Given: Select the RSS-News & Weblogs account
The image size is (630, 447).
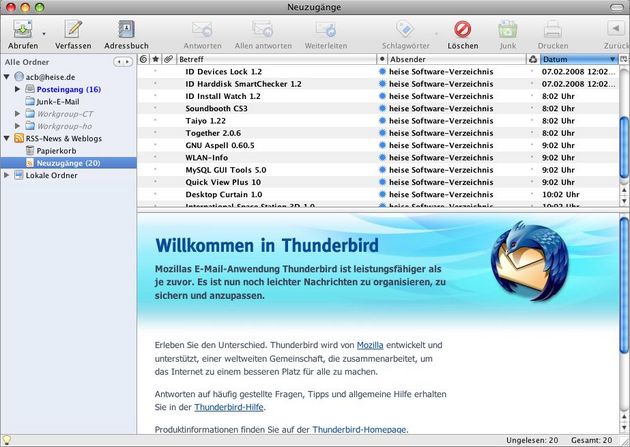Looking at the screenshot, I should tap(63, 139).
